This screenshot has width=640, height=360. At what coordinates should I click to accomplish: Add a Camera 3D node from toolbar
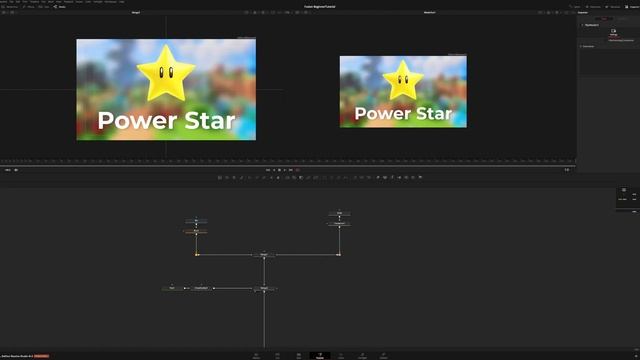[406, 178]
